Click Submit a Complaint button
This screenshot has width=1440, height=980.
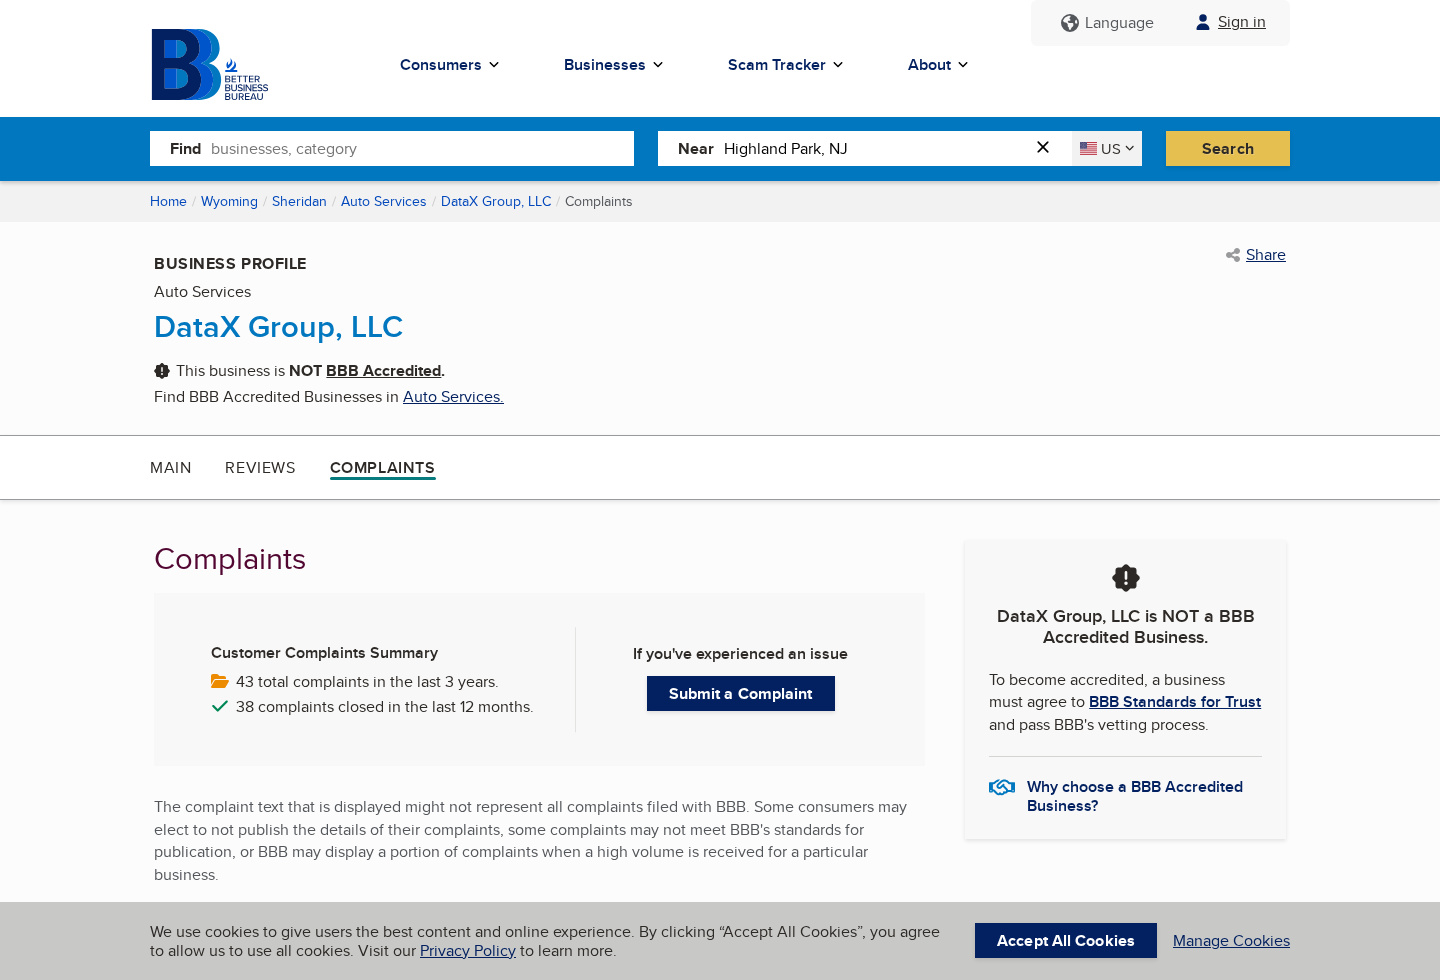tap(741, 694)
